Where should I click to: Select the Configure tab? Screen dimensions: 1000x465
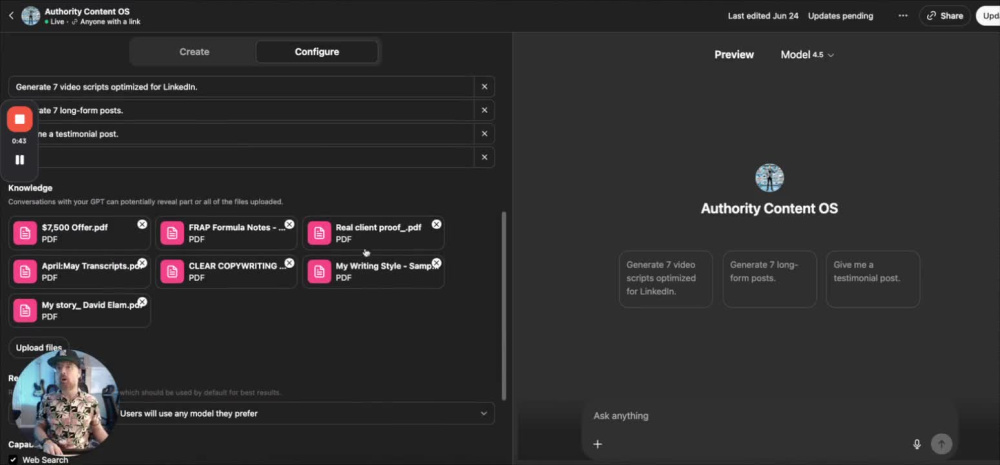(x=316, y=52)
